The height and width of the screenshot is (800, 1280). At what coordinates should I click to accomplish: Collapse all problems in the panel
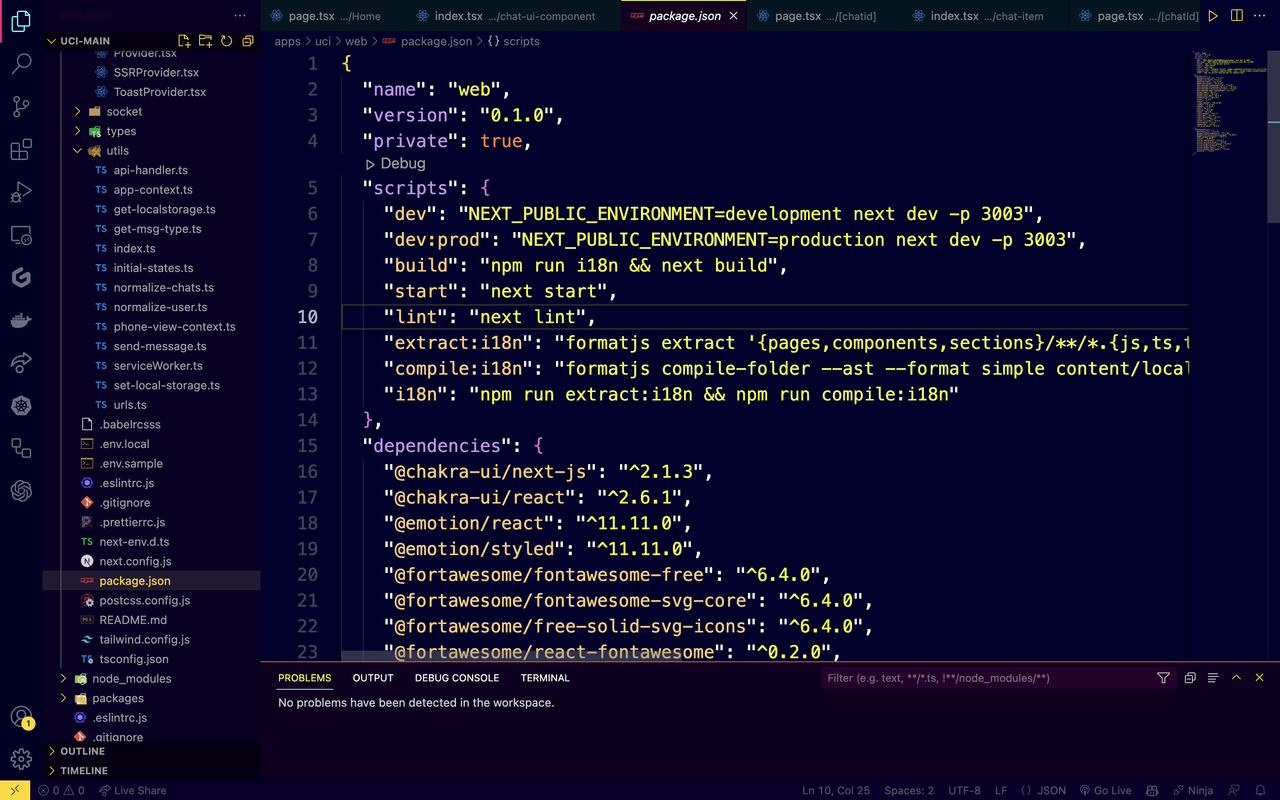coord(1190,678)
